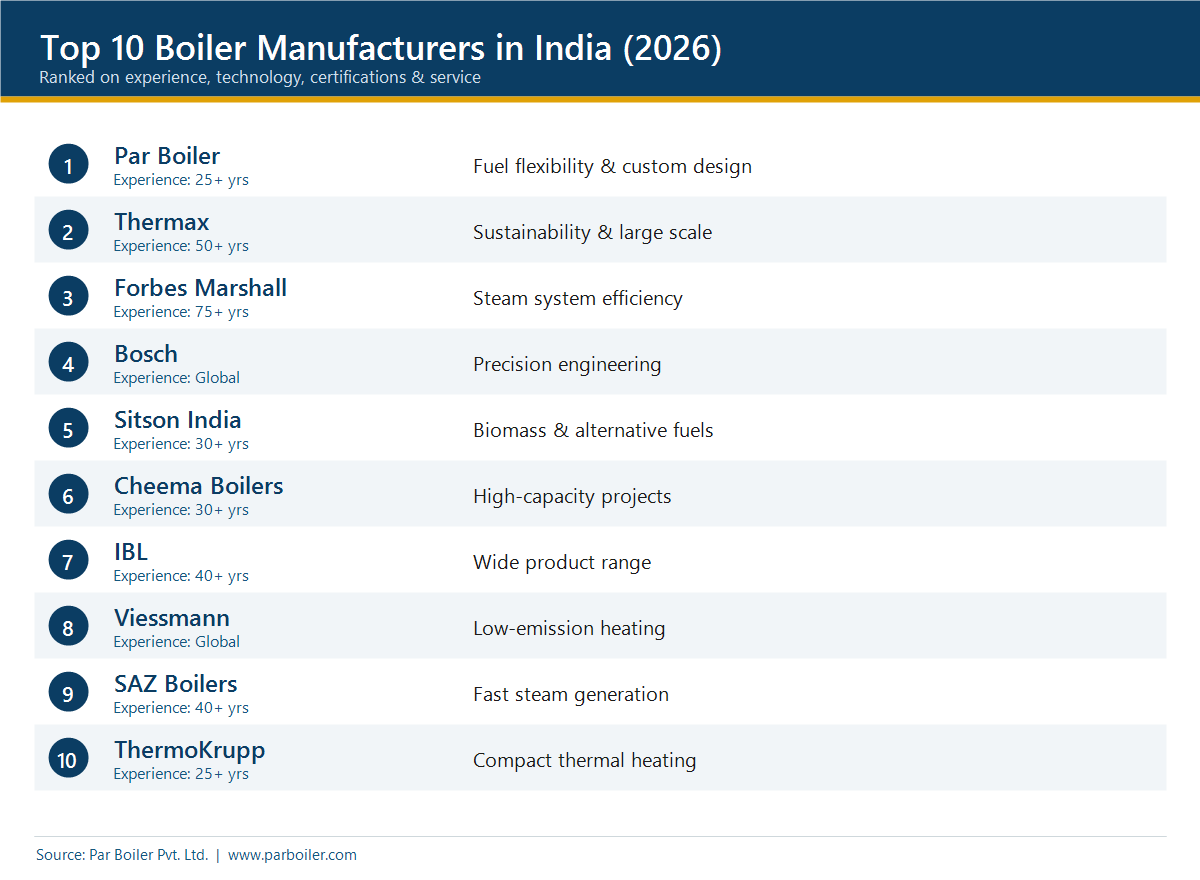Viewport: 1200px width, 880px height.
Task: Select the Cheema Boilers company name
Action: [199, 486]
